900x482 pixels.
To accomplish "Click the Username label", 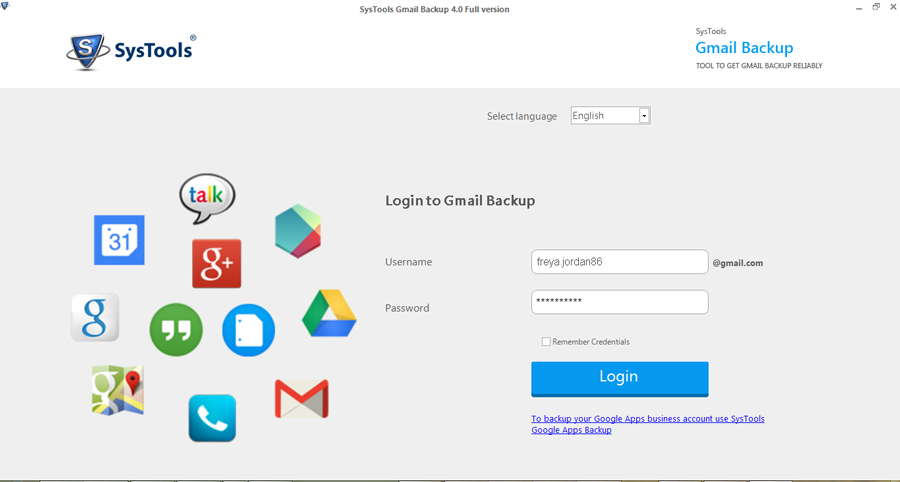I will pos(409,262).
